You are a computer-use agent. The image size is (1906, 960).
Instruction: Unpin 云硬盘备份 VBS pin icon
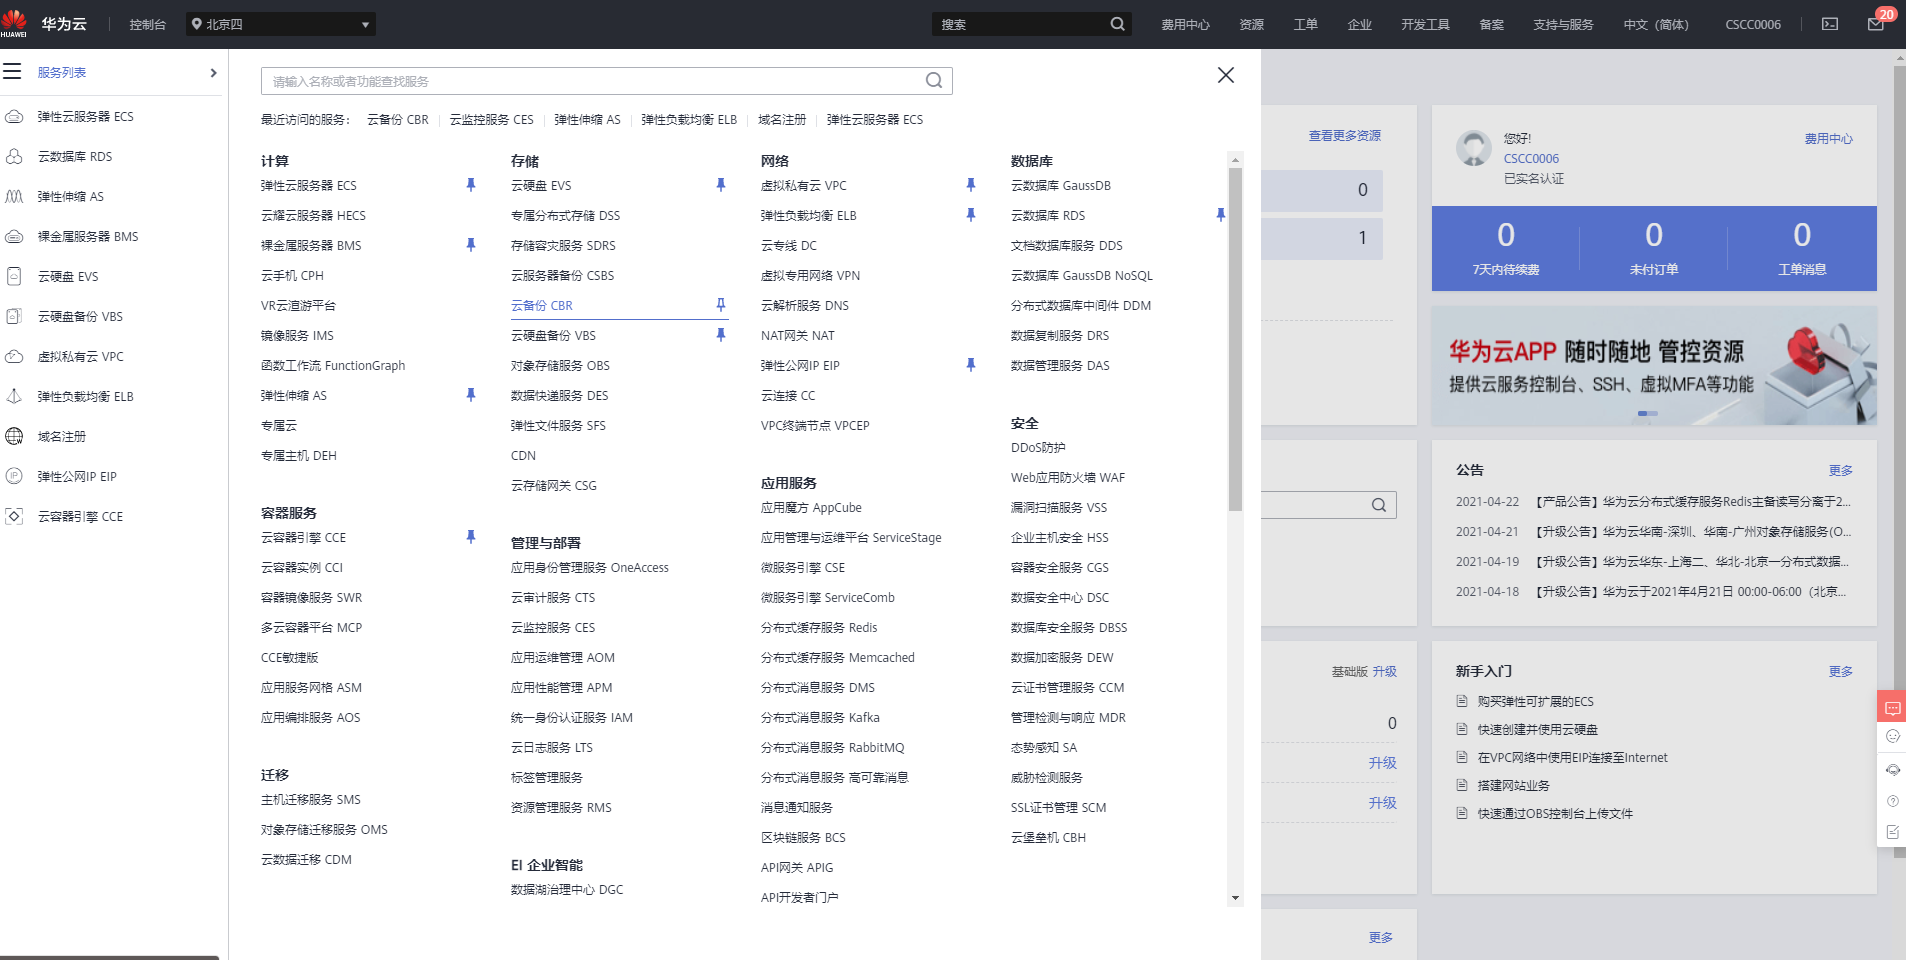click(x=721, y=335)
